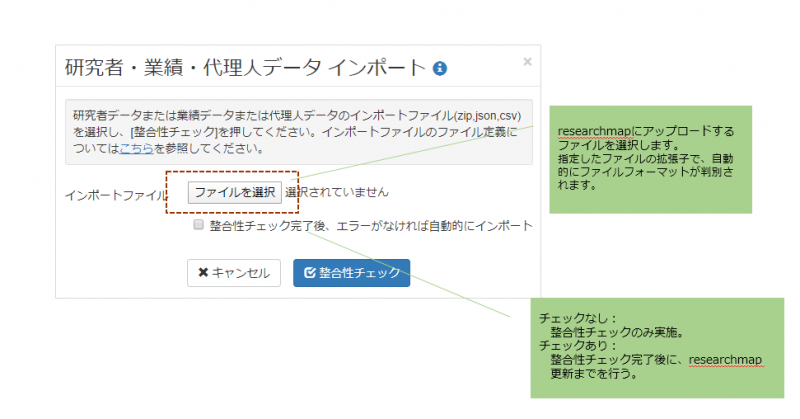Enable automatic import after consistency check
This screenshot has height=419, width=800.
tap(198, 225)
